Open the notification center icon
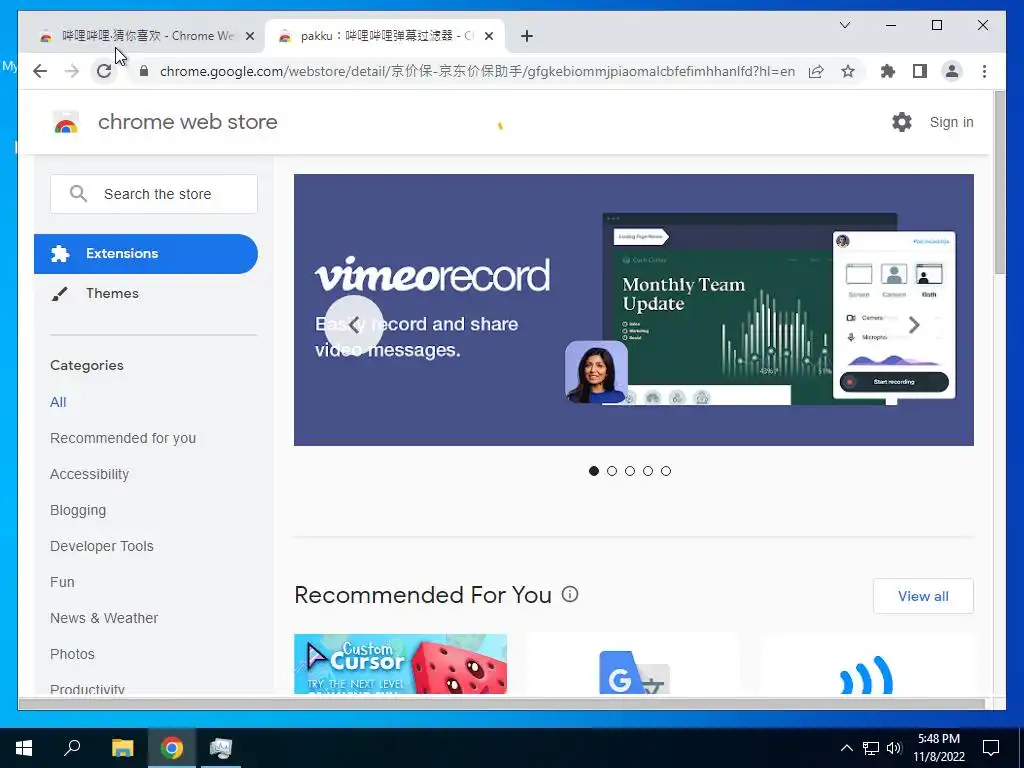The image size is (1024, 768). click(991, 748)
